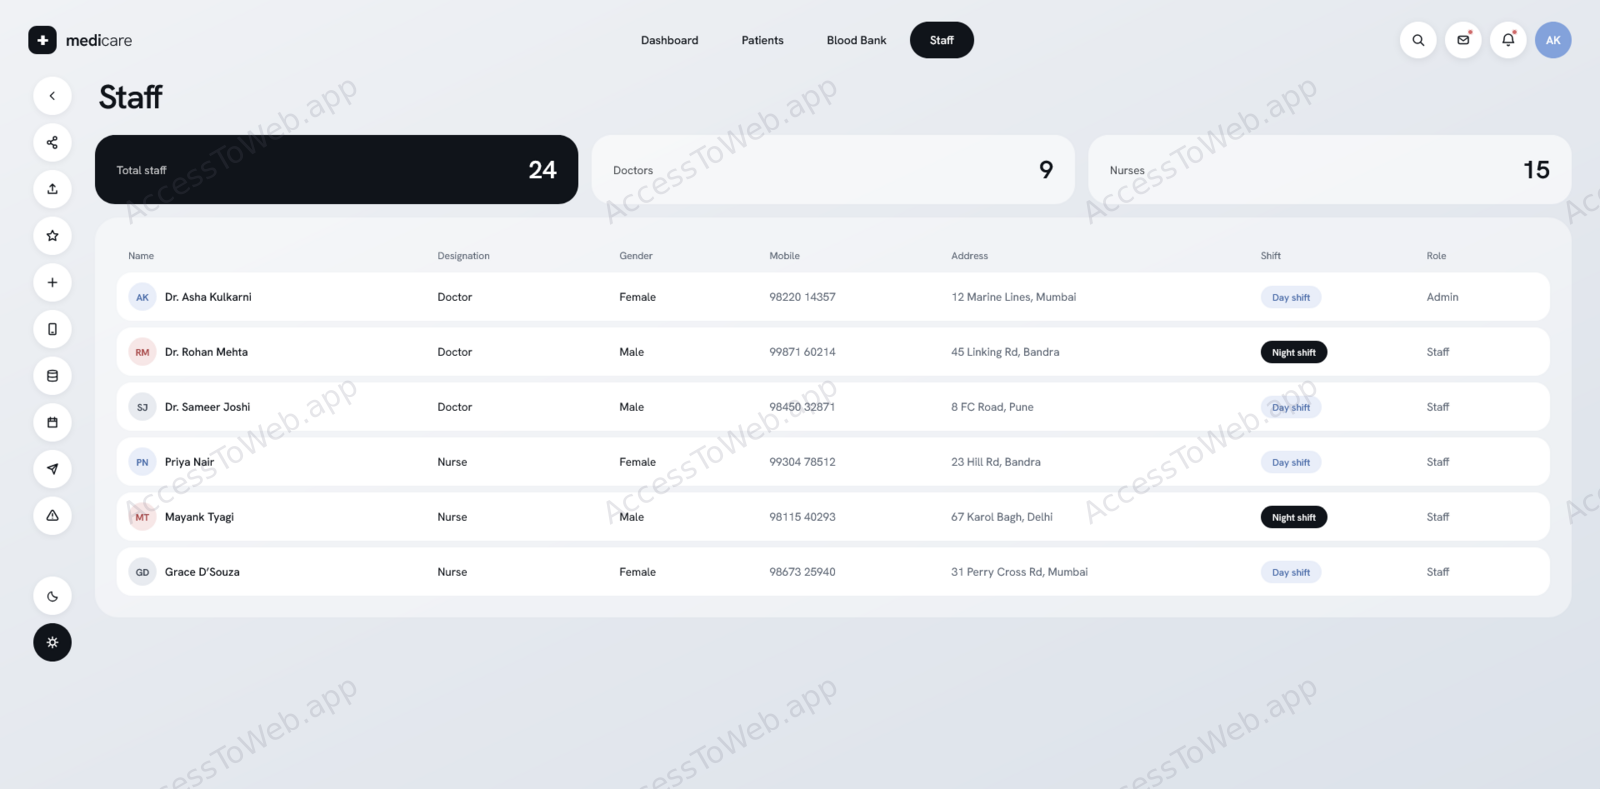
Task: Click SJ avatar in Sameer Joshi row
Action: (142, 407)
